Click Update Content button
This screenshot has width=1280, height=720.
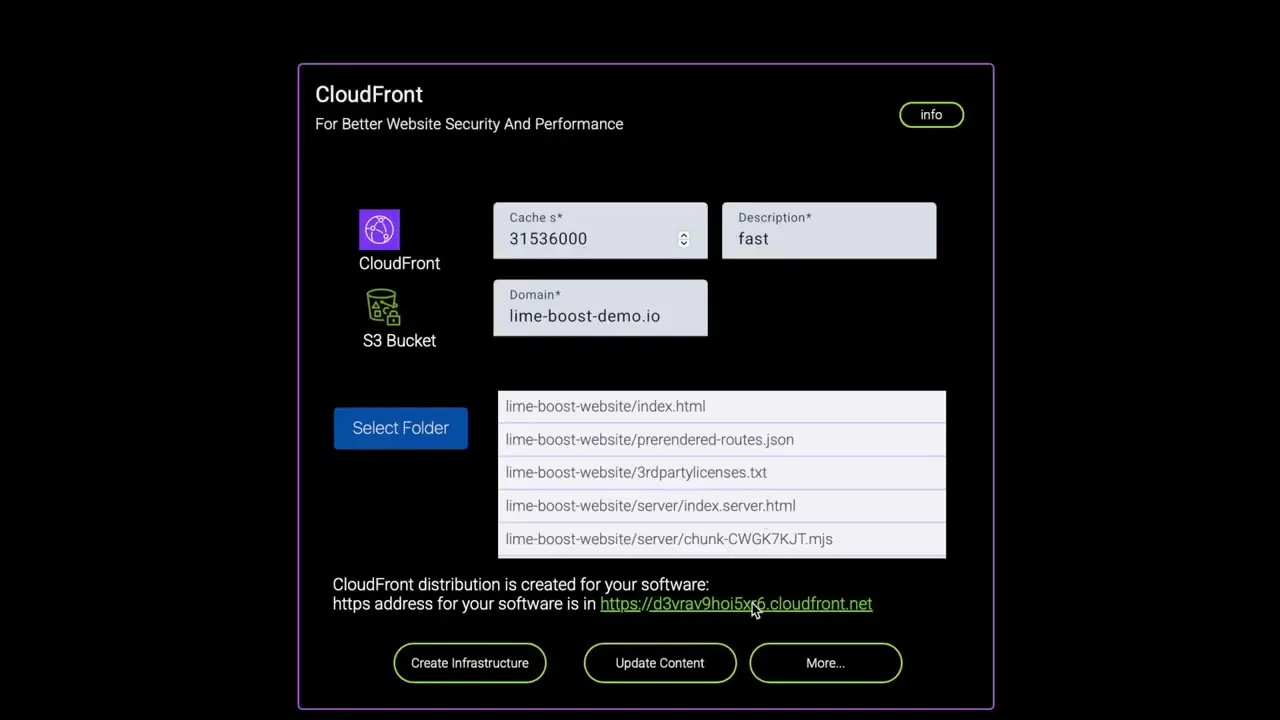click(x=660, y=663)
